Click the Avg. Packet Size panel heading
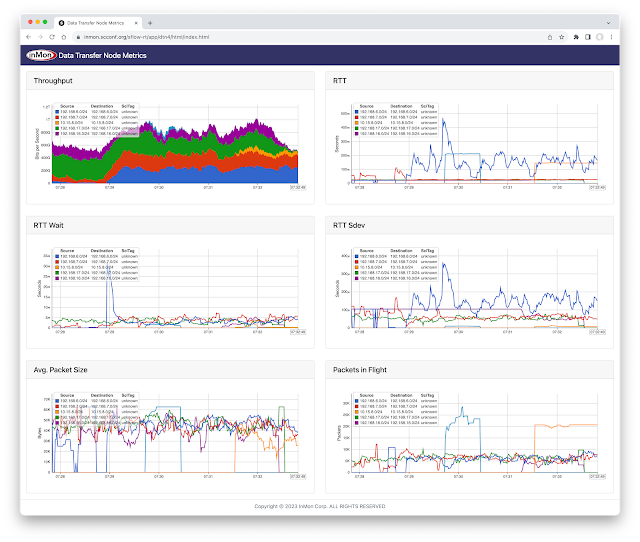The image size is (640, 542). click(x=60, y=370)
